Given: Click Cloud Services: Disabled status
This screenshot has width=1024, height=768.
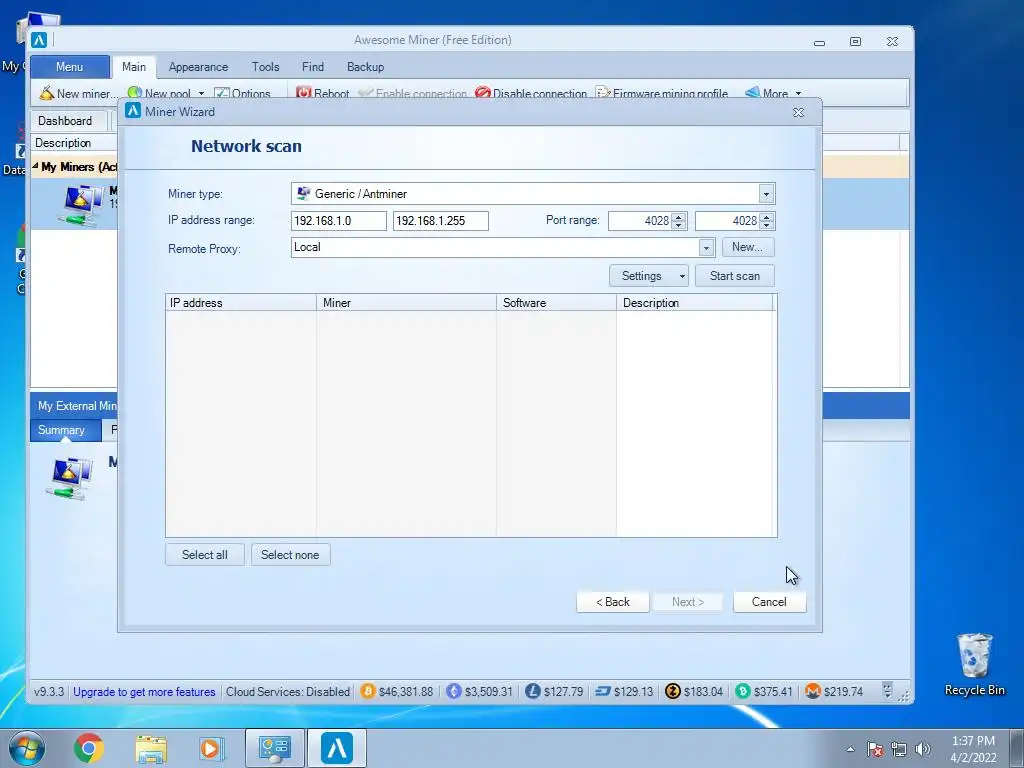Looking at the screenshot, I should pos(288,692).
